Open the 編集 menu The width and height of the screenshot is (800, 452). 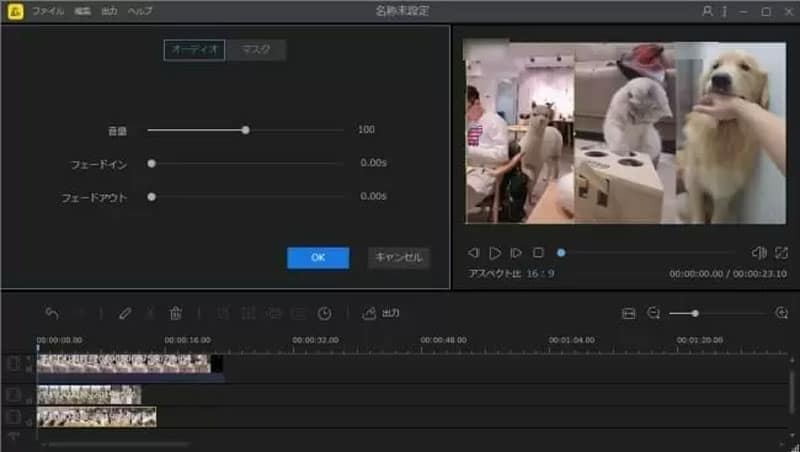point(82,11)
